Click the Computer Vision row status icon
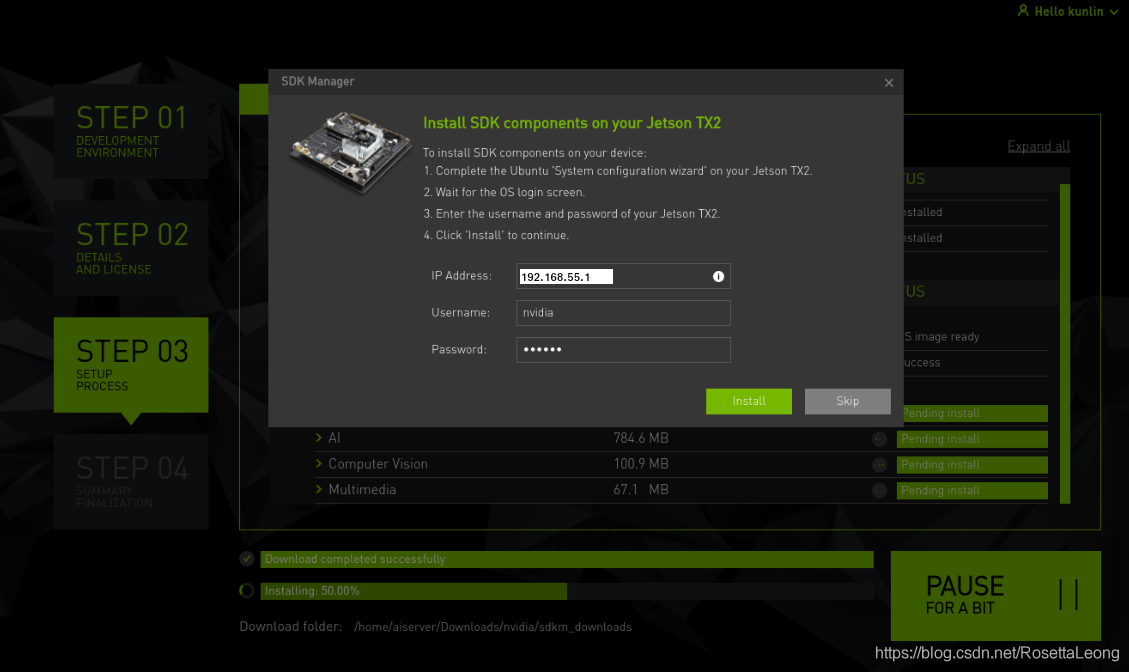This screenshot has height=672, width=1129. tap(879, 465)
